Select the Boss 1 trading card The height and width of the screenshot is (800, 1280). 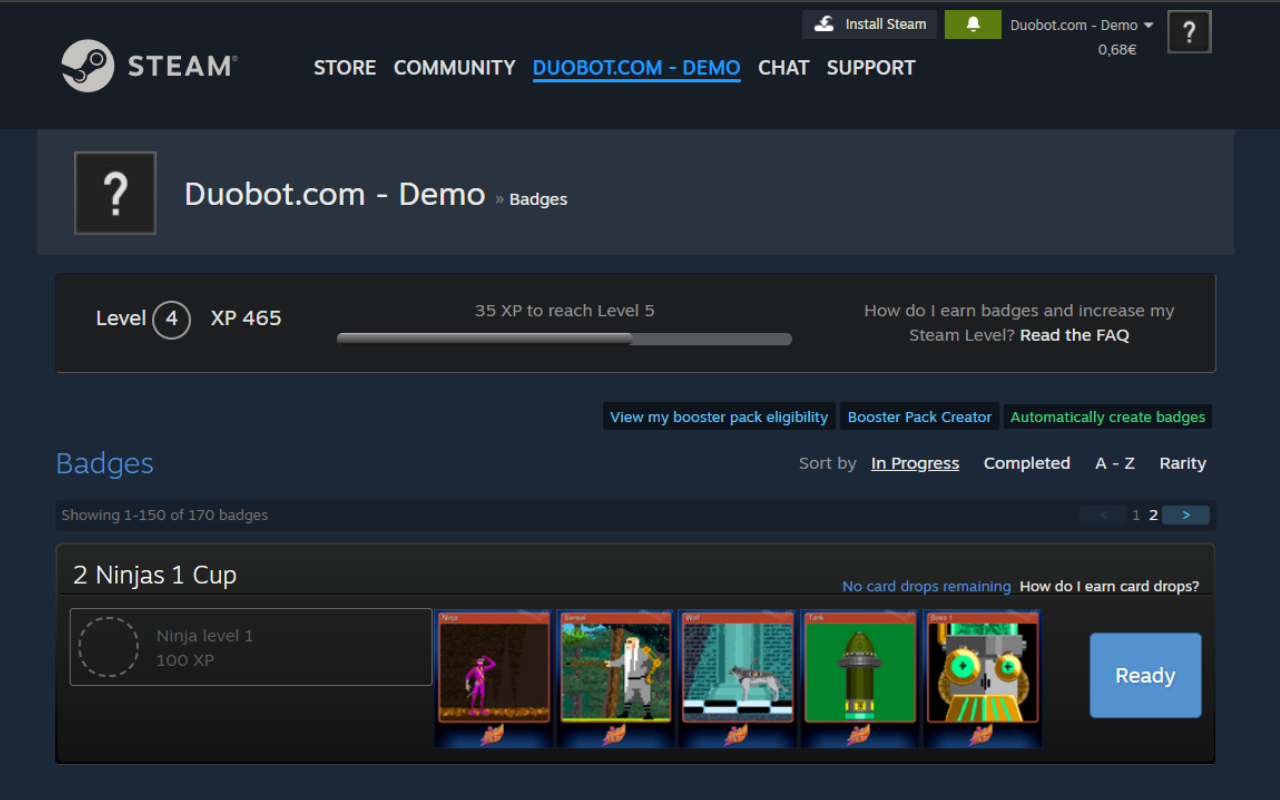(982, 679)
